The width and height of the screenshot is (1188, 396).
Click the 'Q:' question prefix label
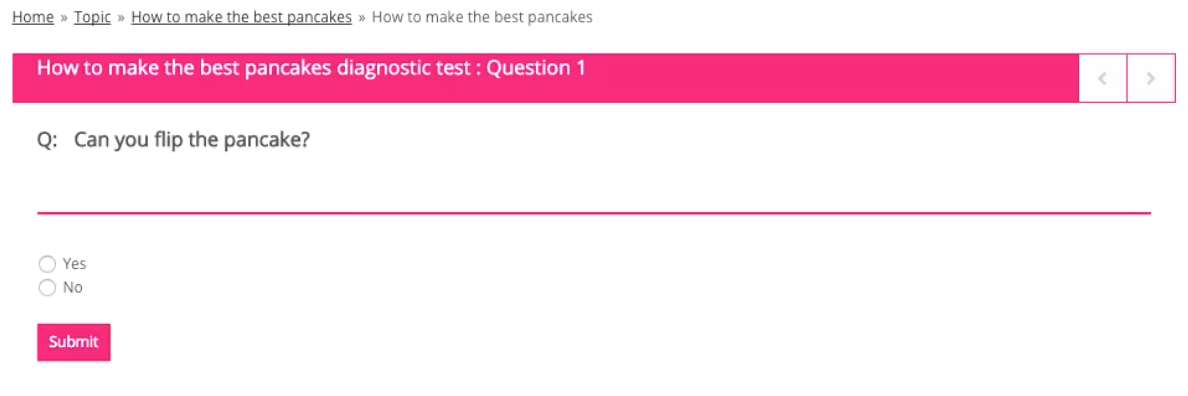click(48, 140)
